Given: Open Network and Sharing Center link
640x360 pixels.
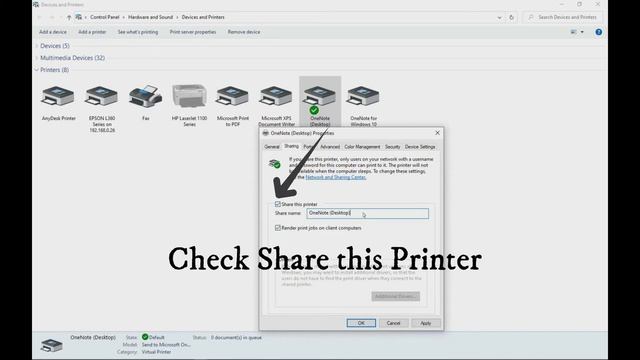Looking at the screenshot, I should coord(336,177).
